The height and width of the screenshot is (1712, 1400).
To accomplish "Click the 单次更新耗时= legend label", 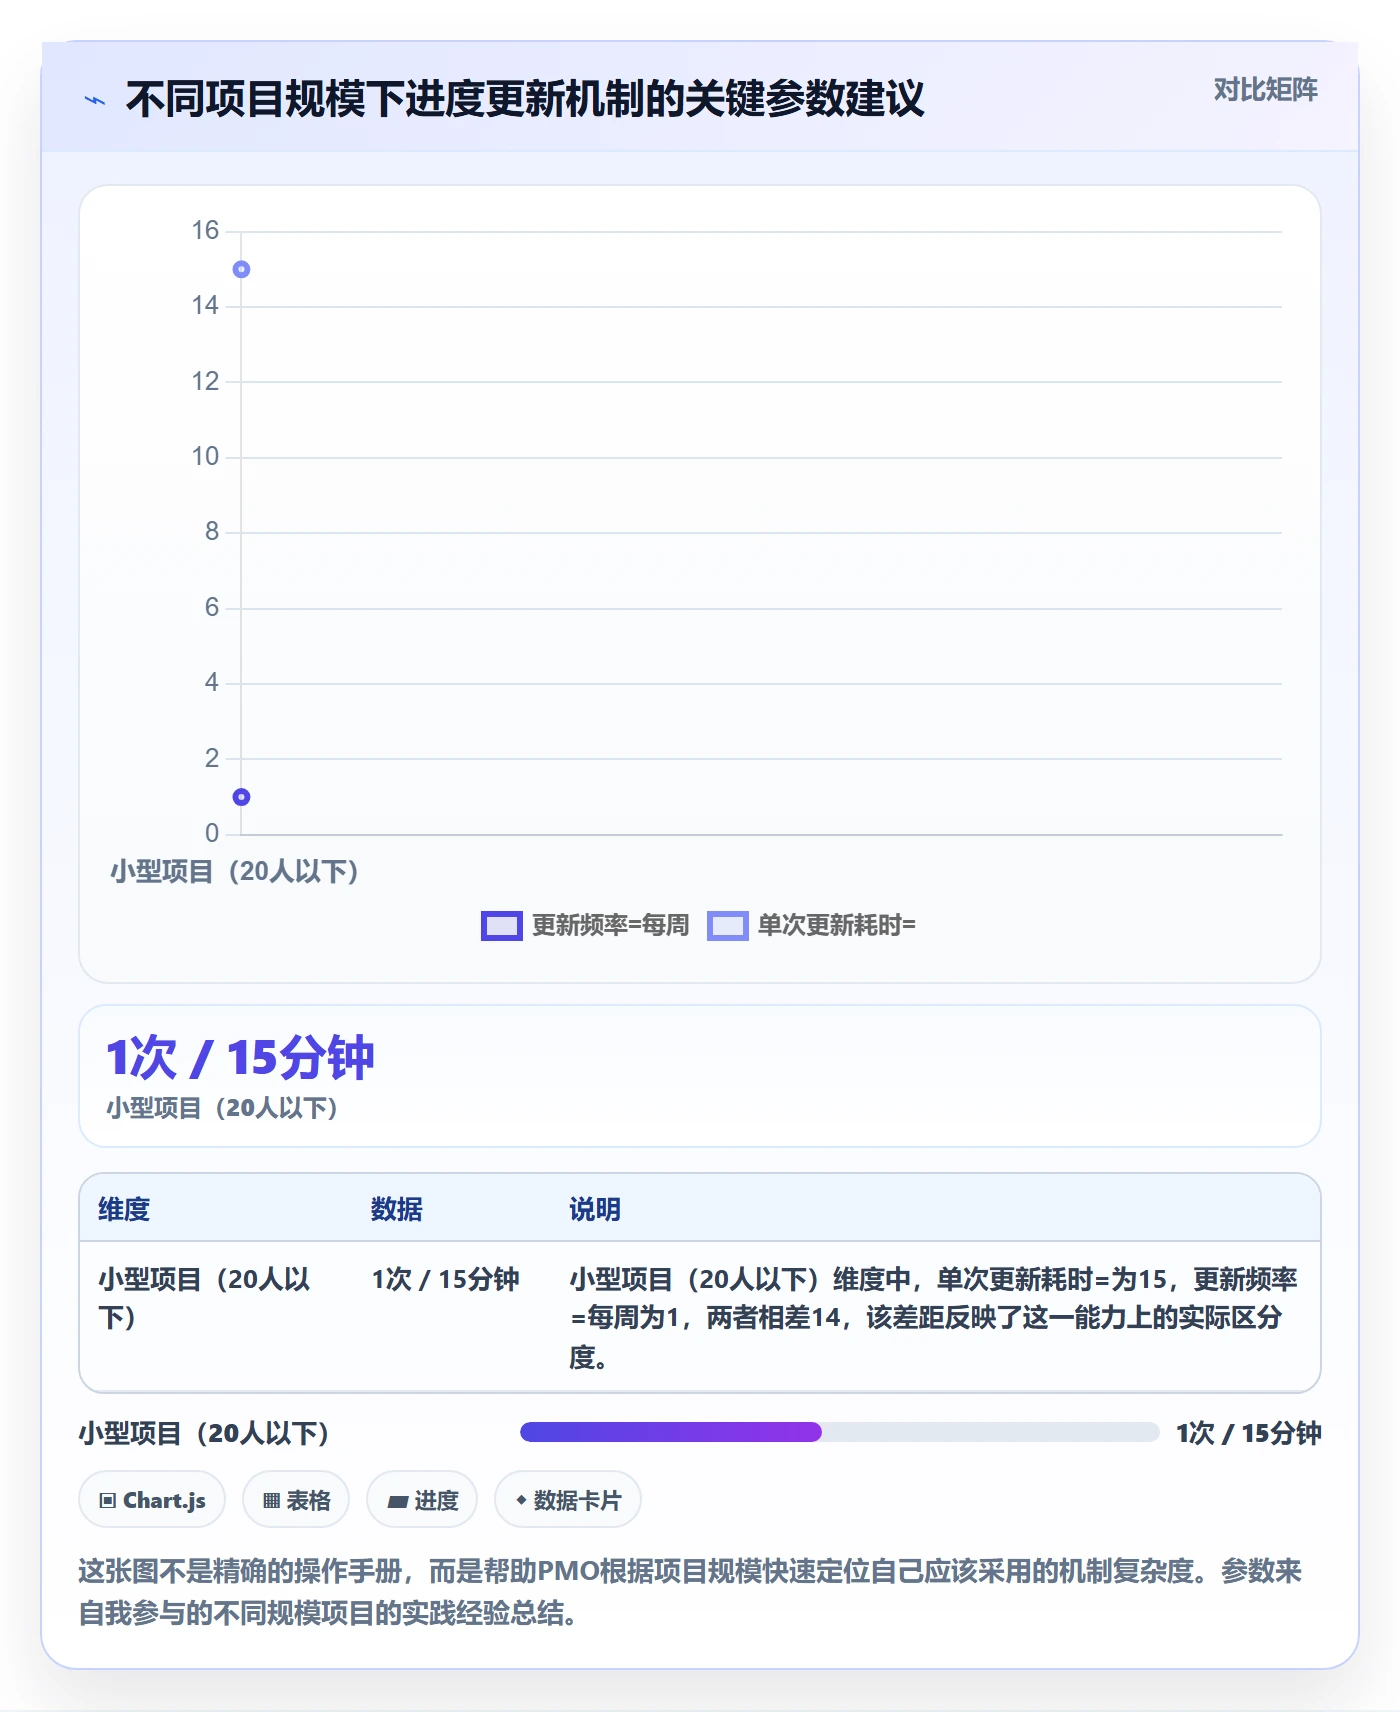I will coord(837,926).
